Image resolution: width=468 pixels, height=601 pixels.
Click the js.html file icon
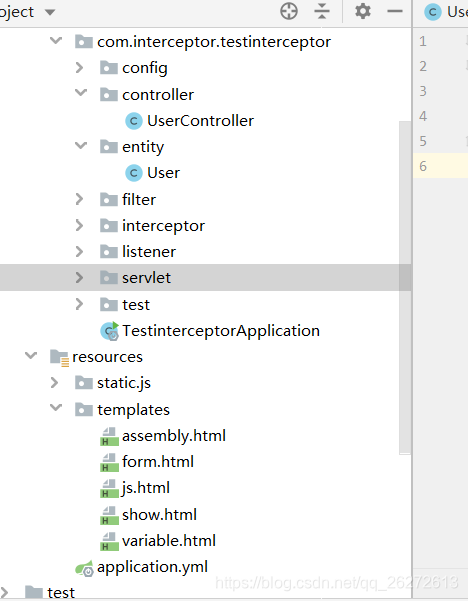[x=109, y=489]
